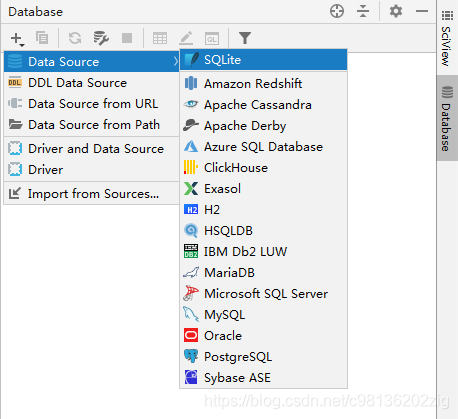Open the gear settings icon
This screenshot has height=419, width=458.
point(396,11)
